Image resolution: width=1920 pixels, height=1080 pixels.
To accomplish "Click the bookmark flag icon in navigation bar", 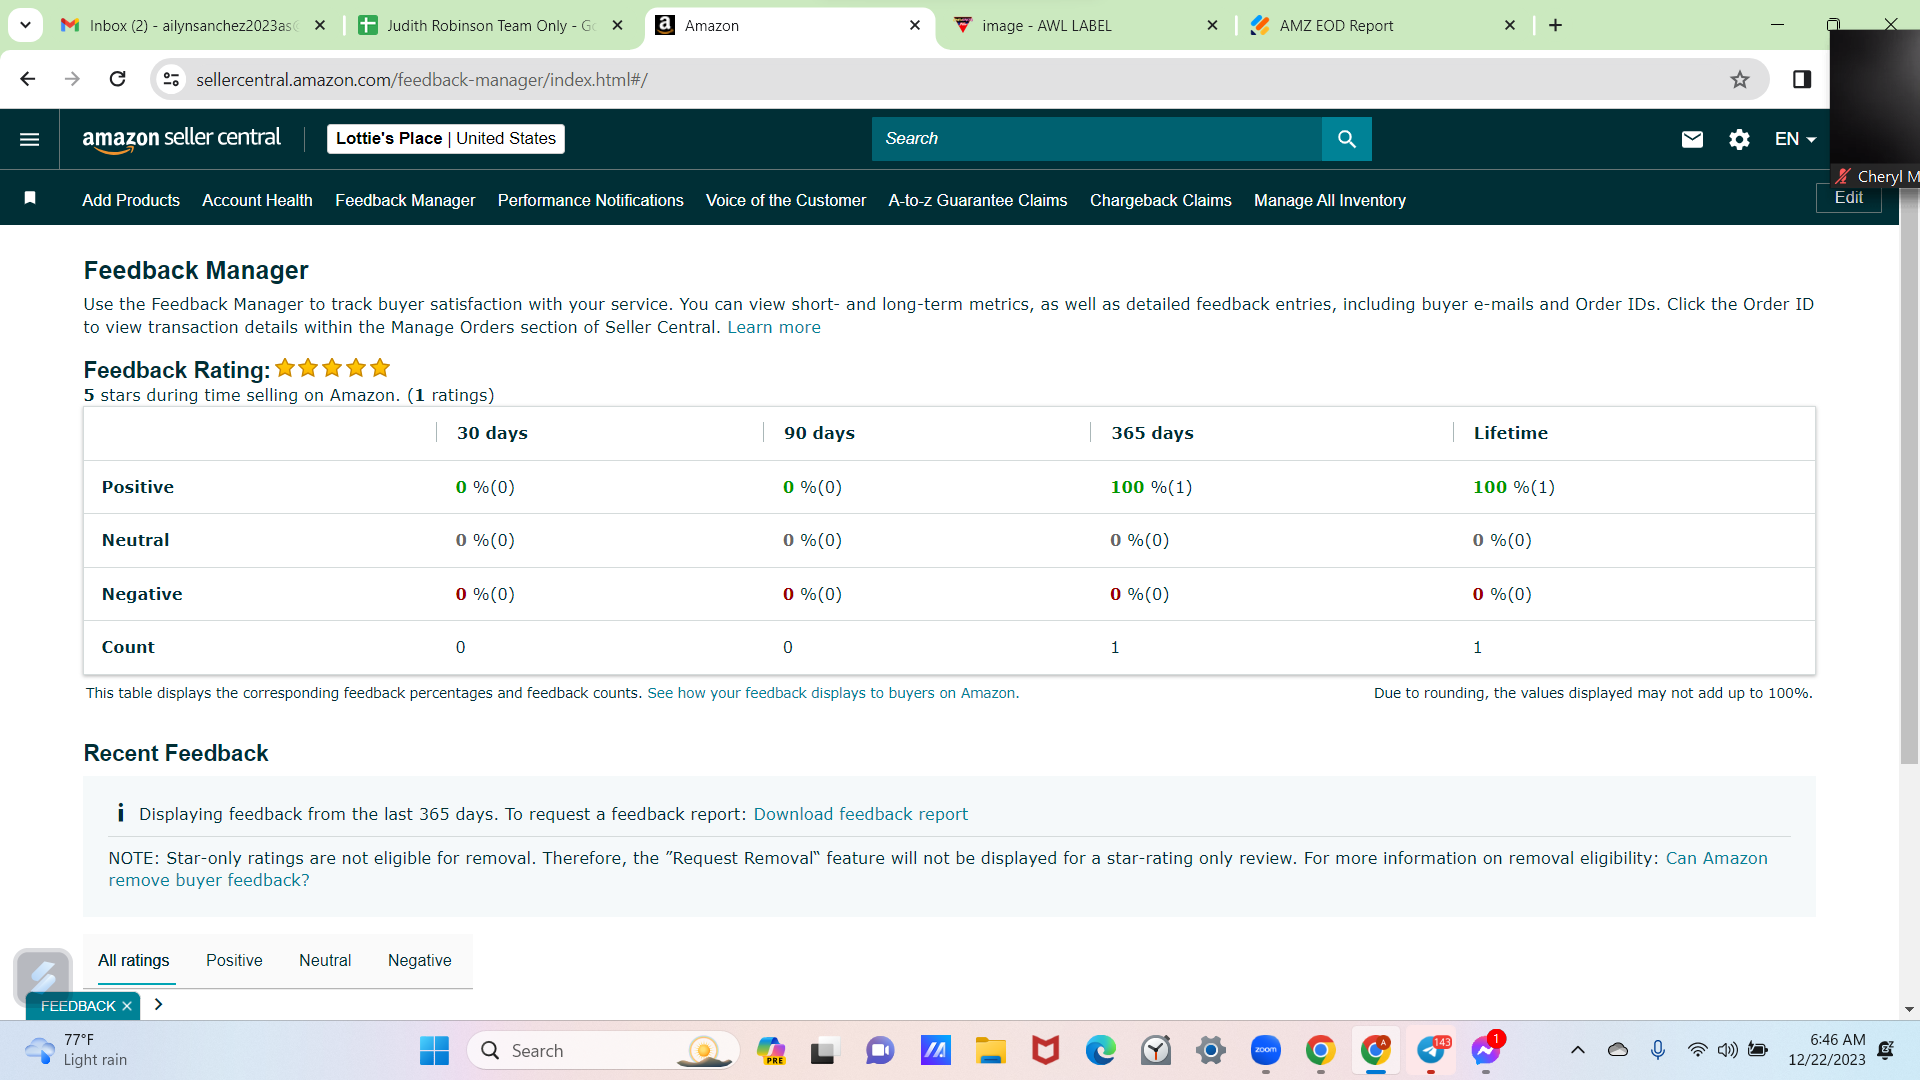I will [x=30, y=198].
